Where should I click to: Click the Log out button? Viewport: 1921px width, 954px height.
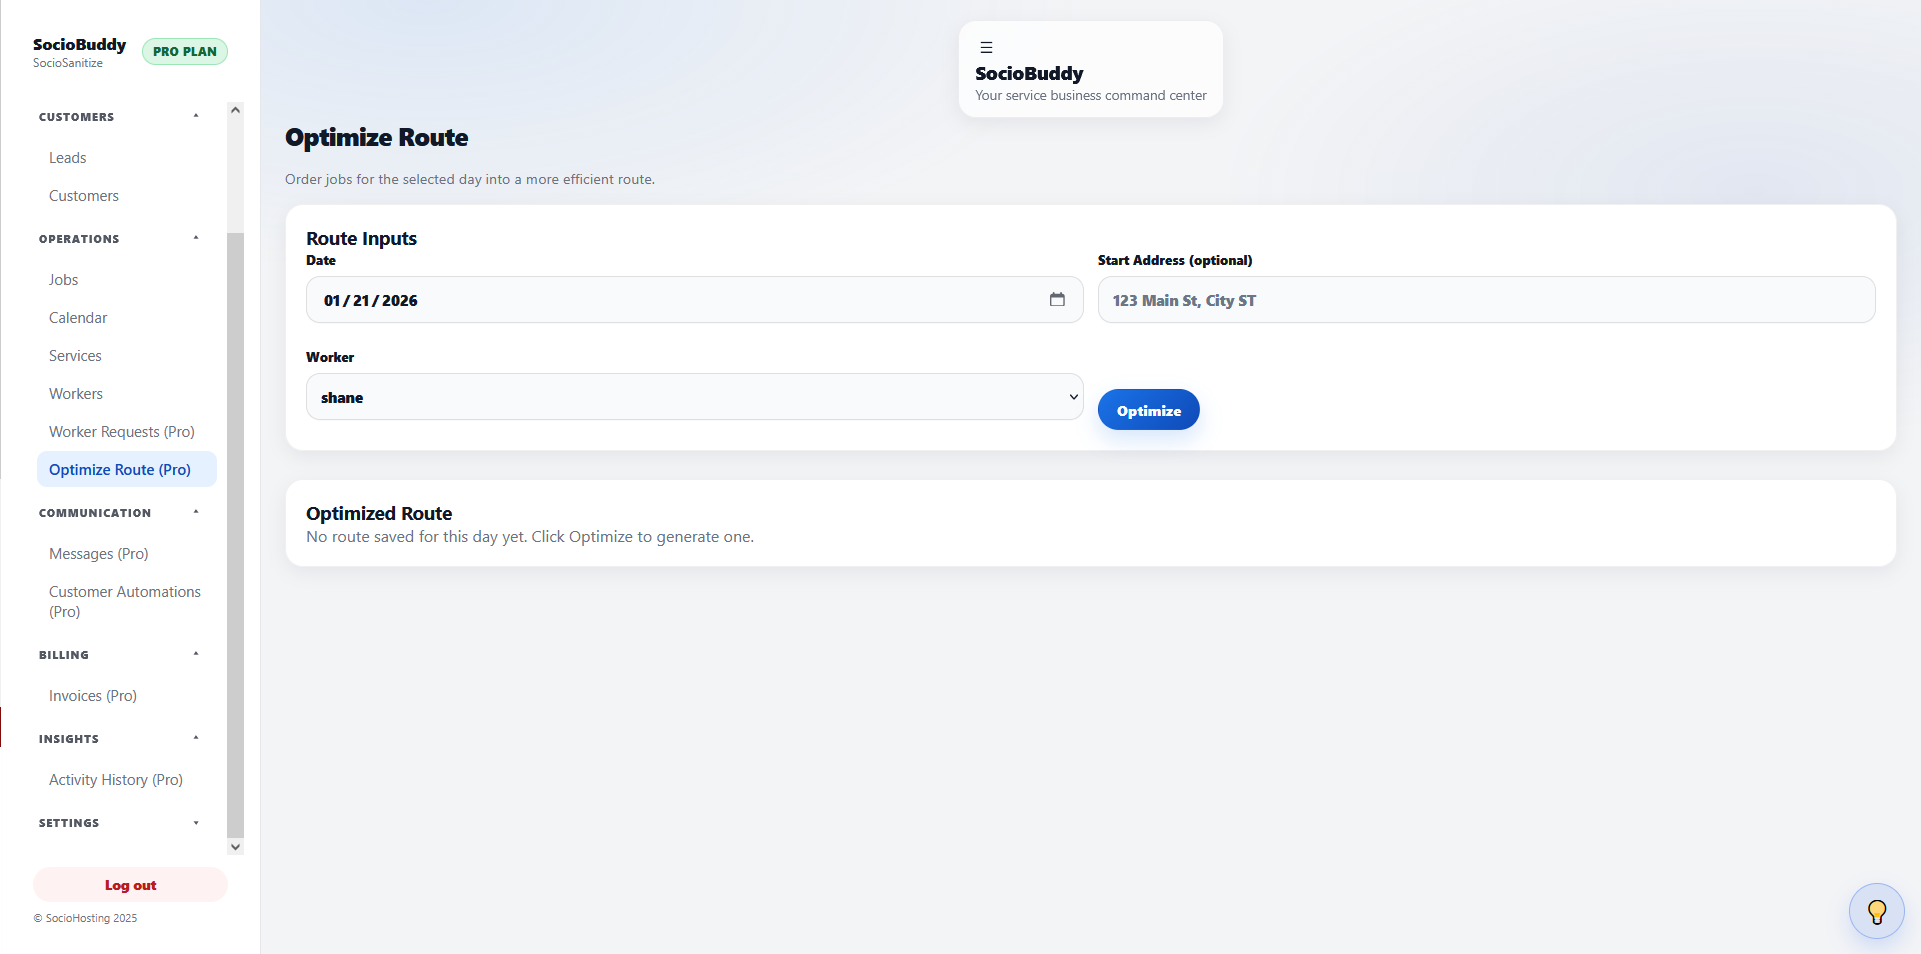[x=130, y=885]
